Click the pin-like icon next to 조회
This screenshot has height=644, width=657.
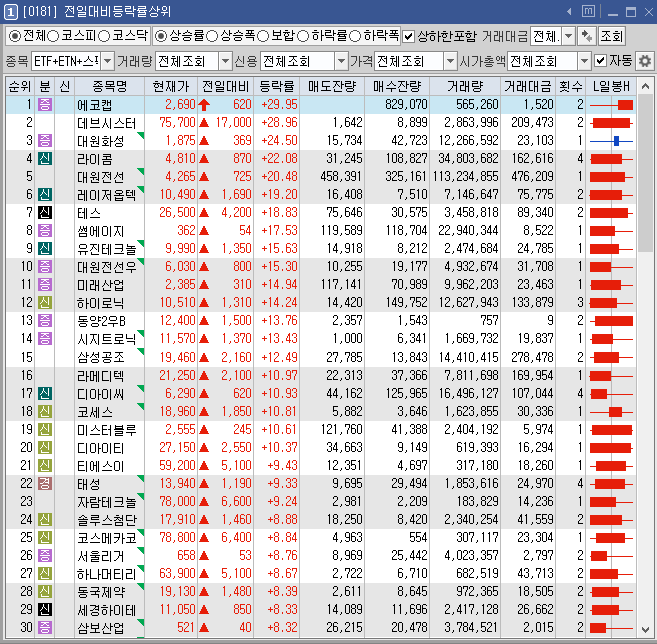click(x=587, y=36)
